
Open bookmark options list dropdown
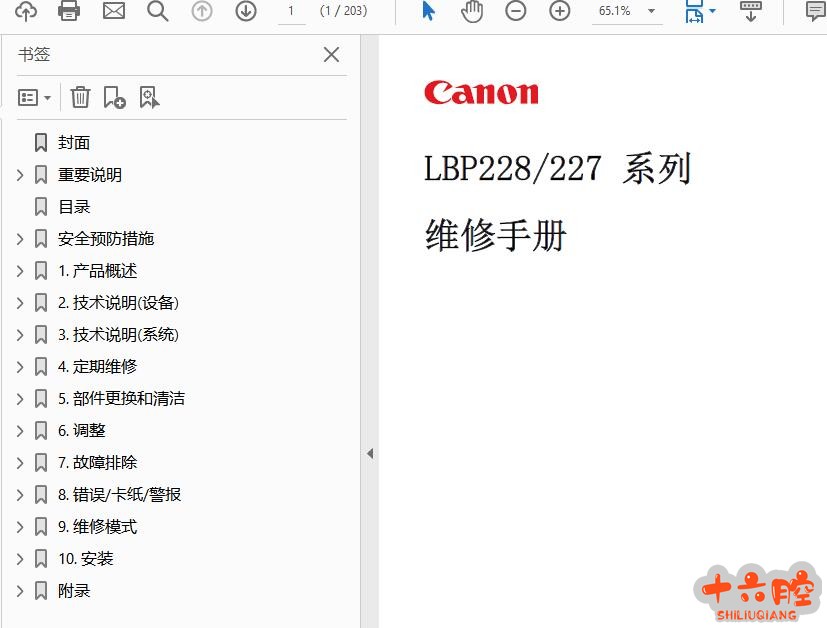point(34,97)
